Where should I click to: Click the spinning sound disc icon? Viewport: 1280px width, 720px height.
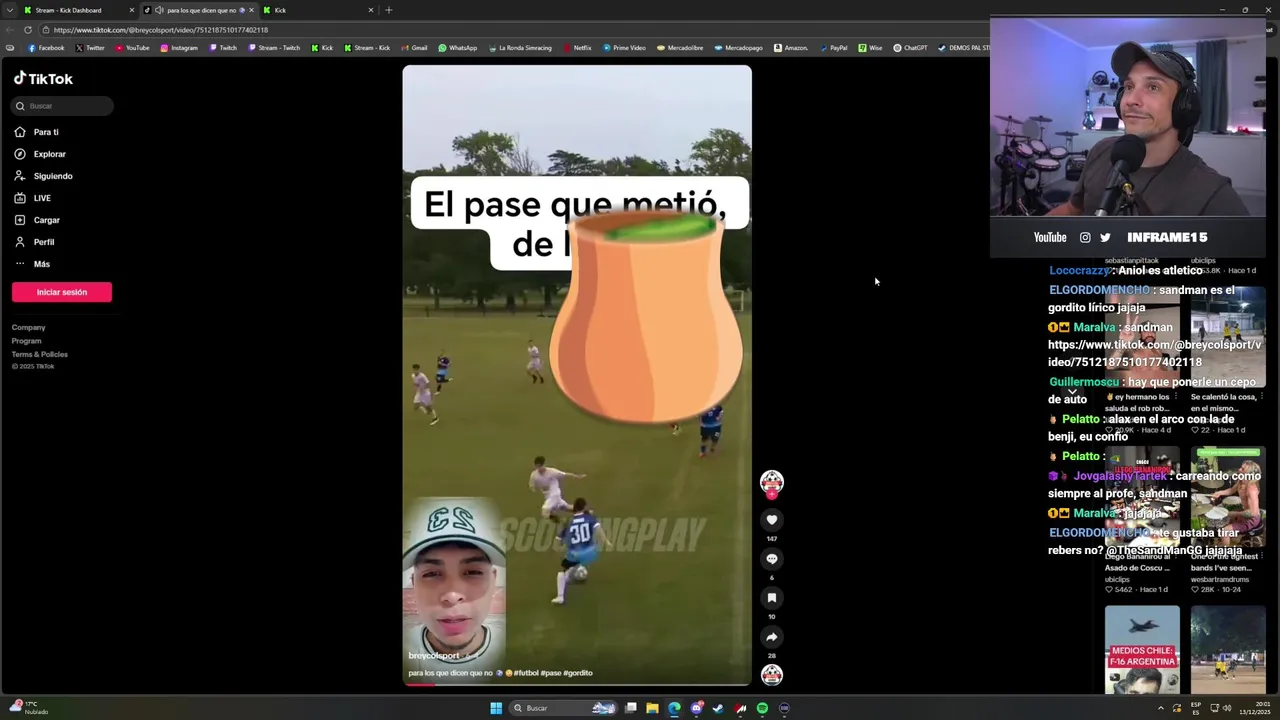pyautogui.click(x=771, y=675)
